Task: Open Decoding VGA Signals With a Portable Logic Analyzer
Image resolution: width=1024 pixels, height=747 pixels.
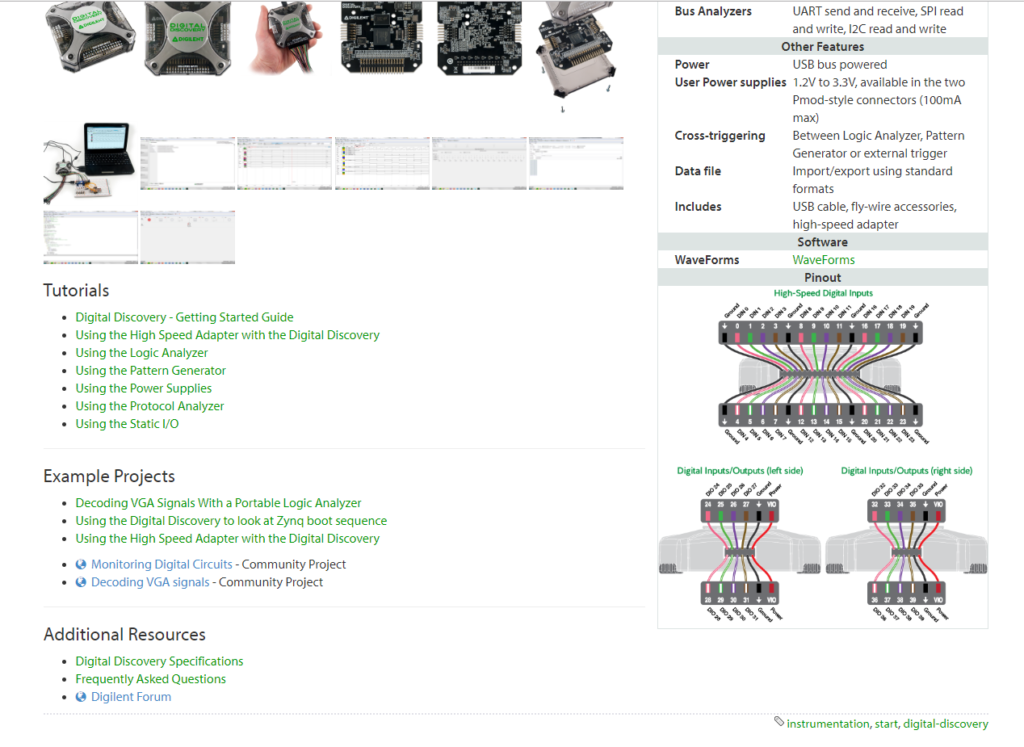Action: click(x=220, y=502)
